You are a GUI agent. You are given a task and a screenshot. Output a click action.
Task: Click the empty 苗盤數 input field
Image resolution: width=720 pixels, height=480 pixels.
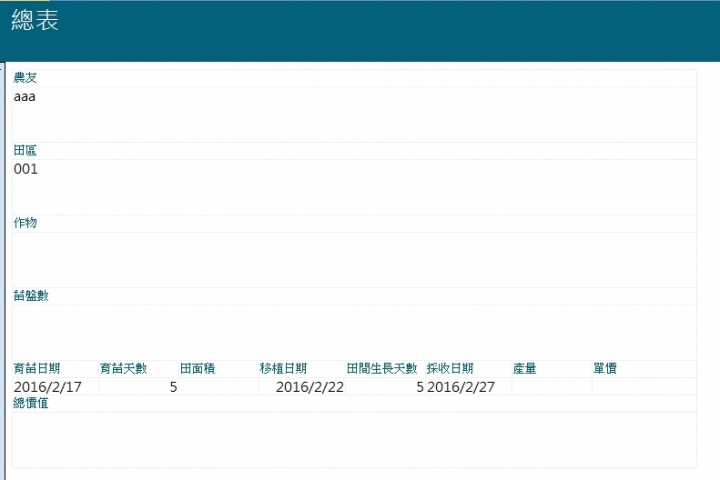pyautogui.click(x=354, y=332)
